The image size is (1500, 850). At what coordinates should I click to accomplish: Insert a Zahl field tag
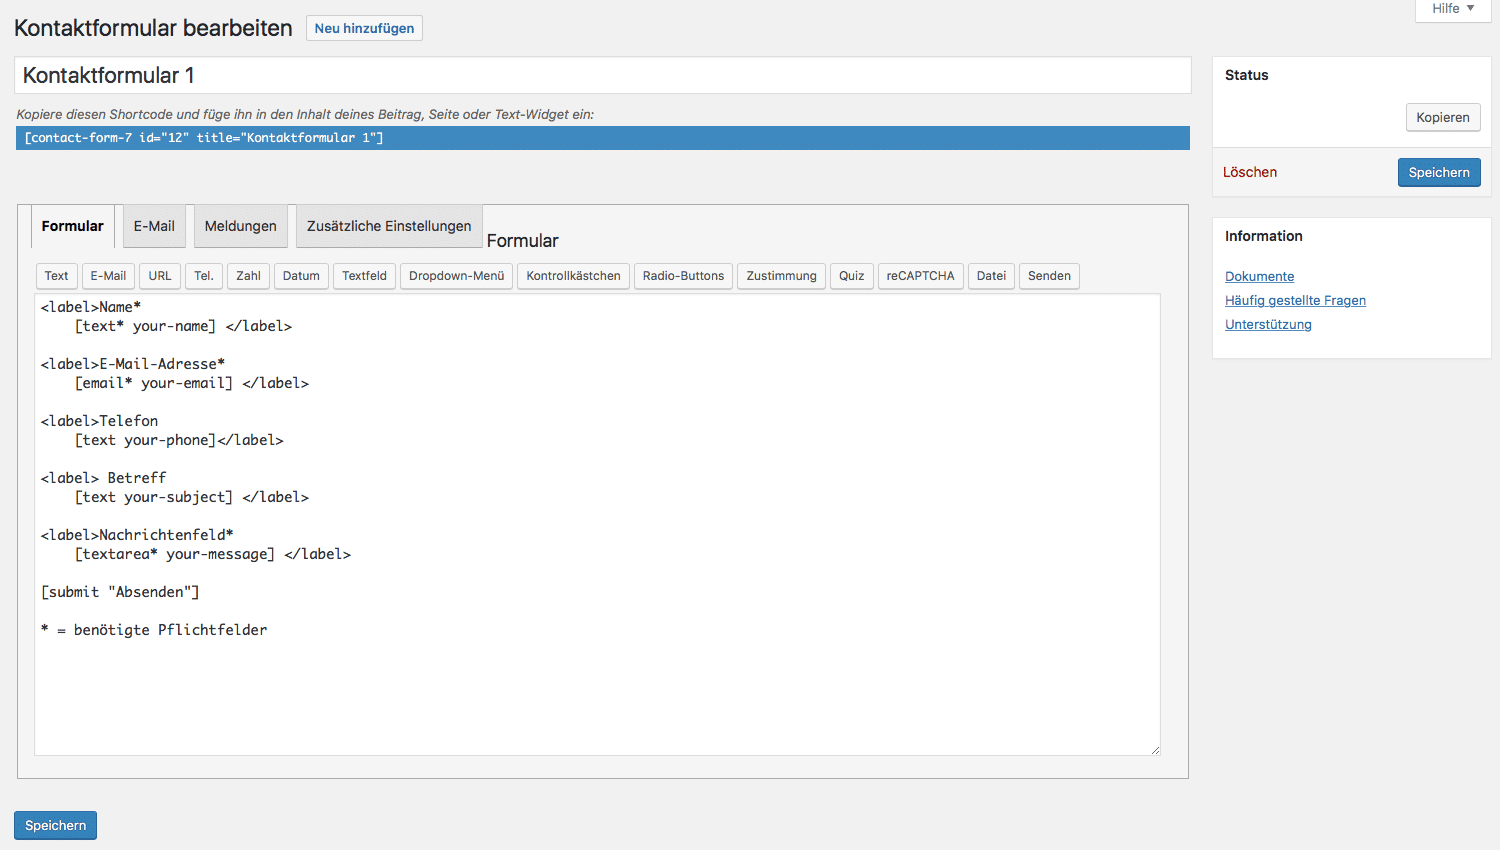[x=248, y=276]
